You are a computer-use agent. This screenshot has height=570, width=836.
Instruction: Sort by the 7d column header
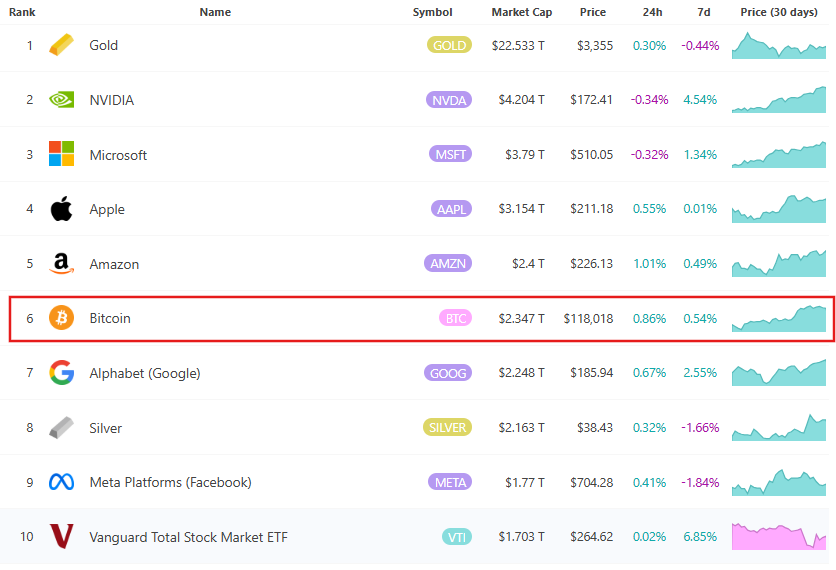coord(704,12)
